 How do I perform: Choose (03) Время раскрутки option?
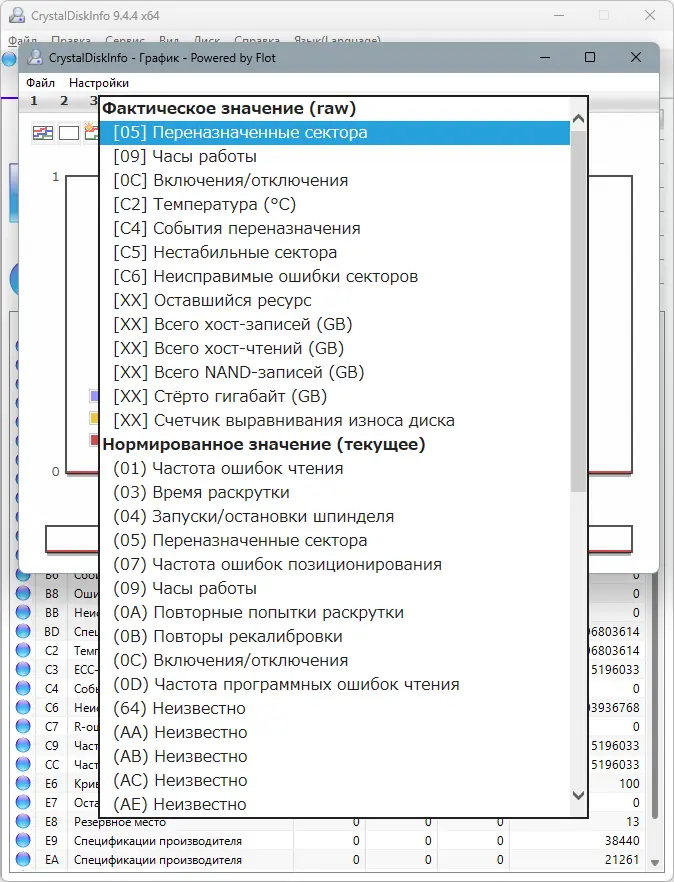click(x=335, y=492)
